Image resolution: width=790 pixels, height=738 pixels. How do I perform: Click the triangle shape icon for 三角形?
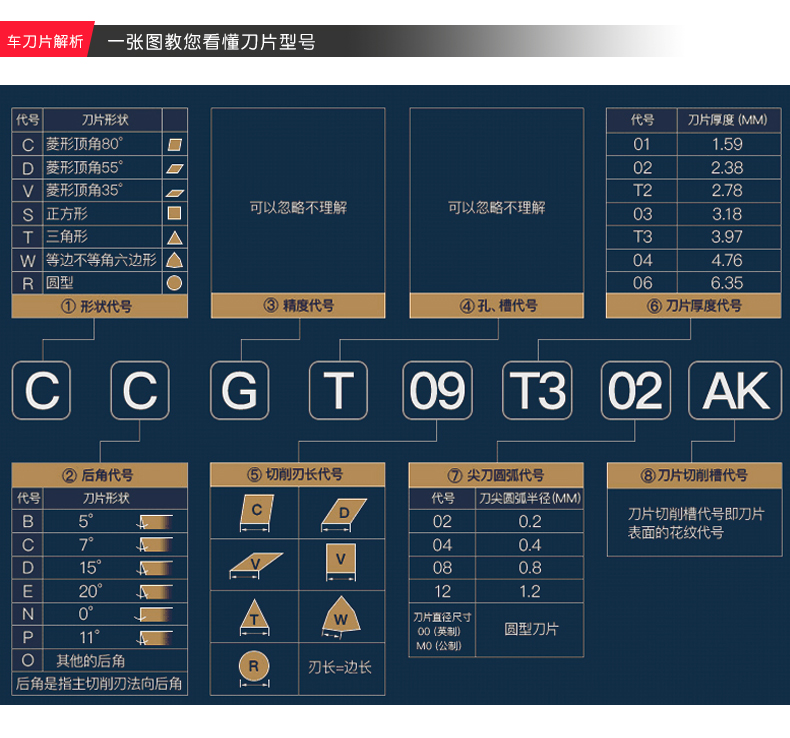click(x=174, y=237)
